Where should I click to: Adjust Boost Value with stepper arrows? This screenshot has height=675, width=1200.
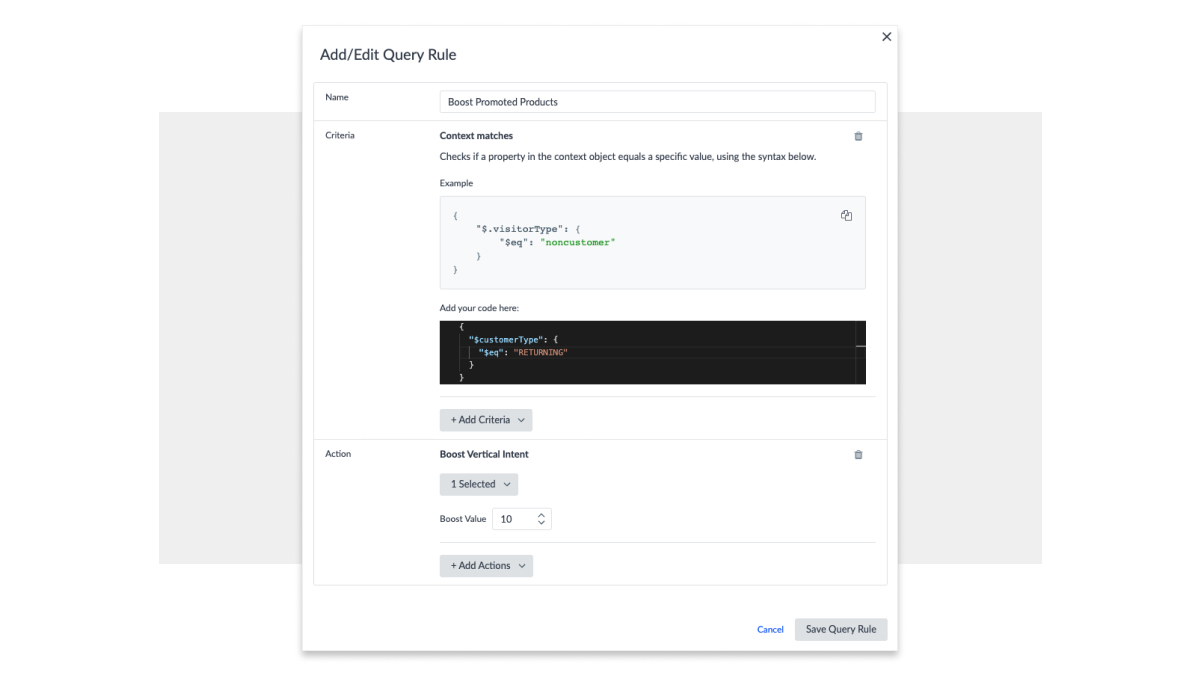(x=541, y=519)
